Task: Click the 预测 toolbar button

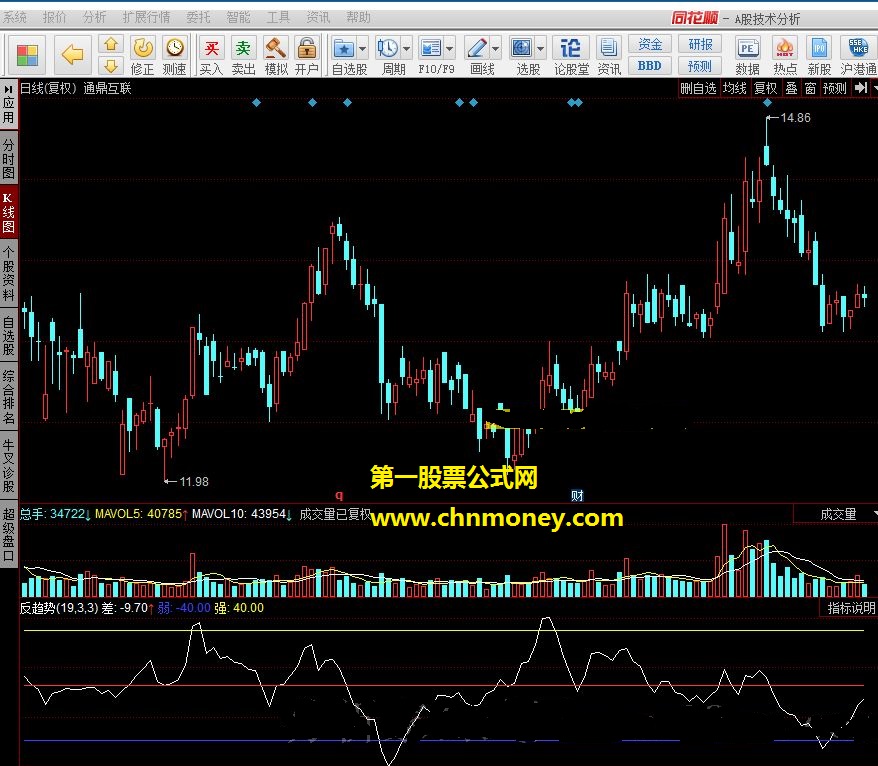Action: coord(700,66)
